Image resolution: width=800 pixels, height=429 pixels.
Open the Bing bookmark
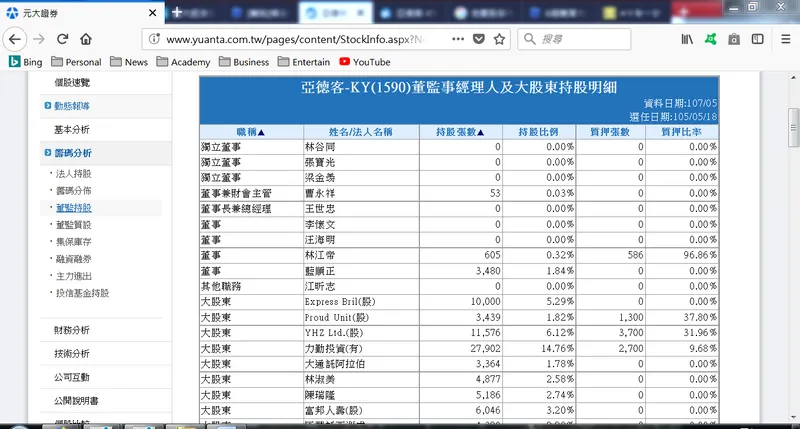pos(26,62)
